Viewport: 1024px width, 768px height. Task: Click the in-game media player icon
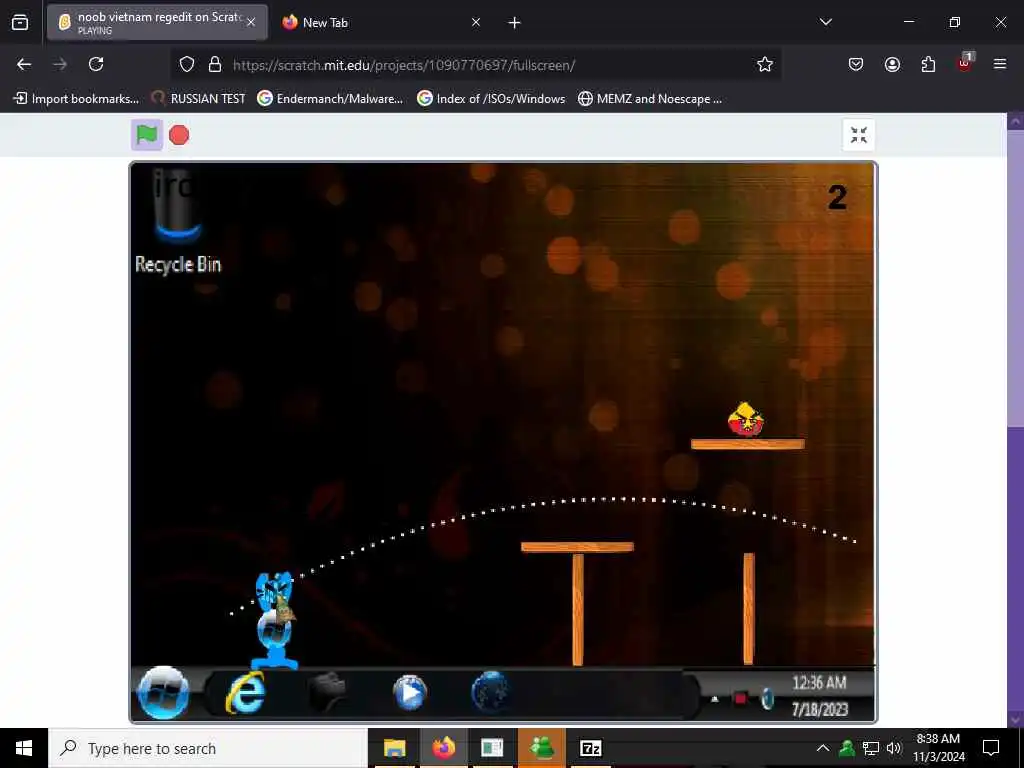[409, 693]
